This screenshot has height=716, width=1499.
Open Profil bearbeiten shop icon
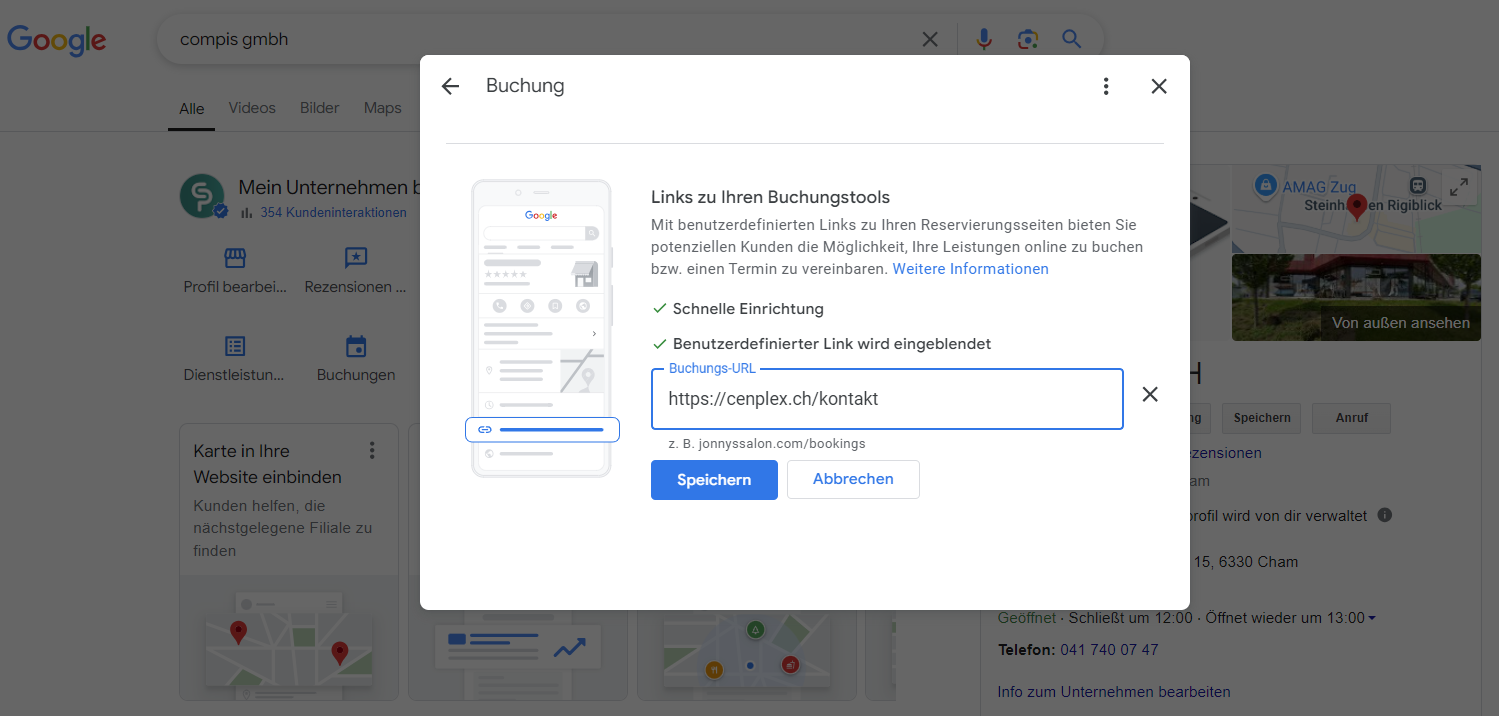pos(234,258)
